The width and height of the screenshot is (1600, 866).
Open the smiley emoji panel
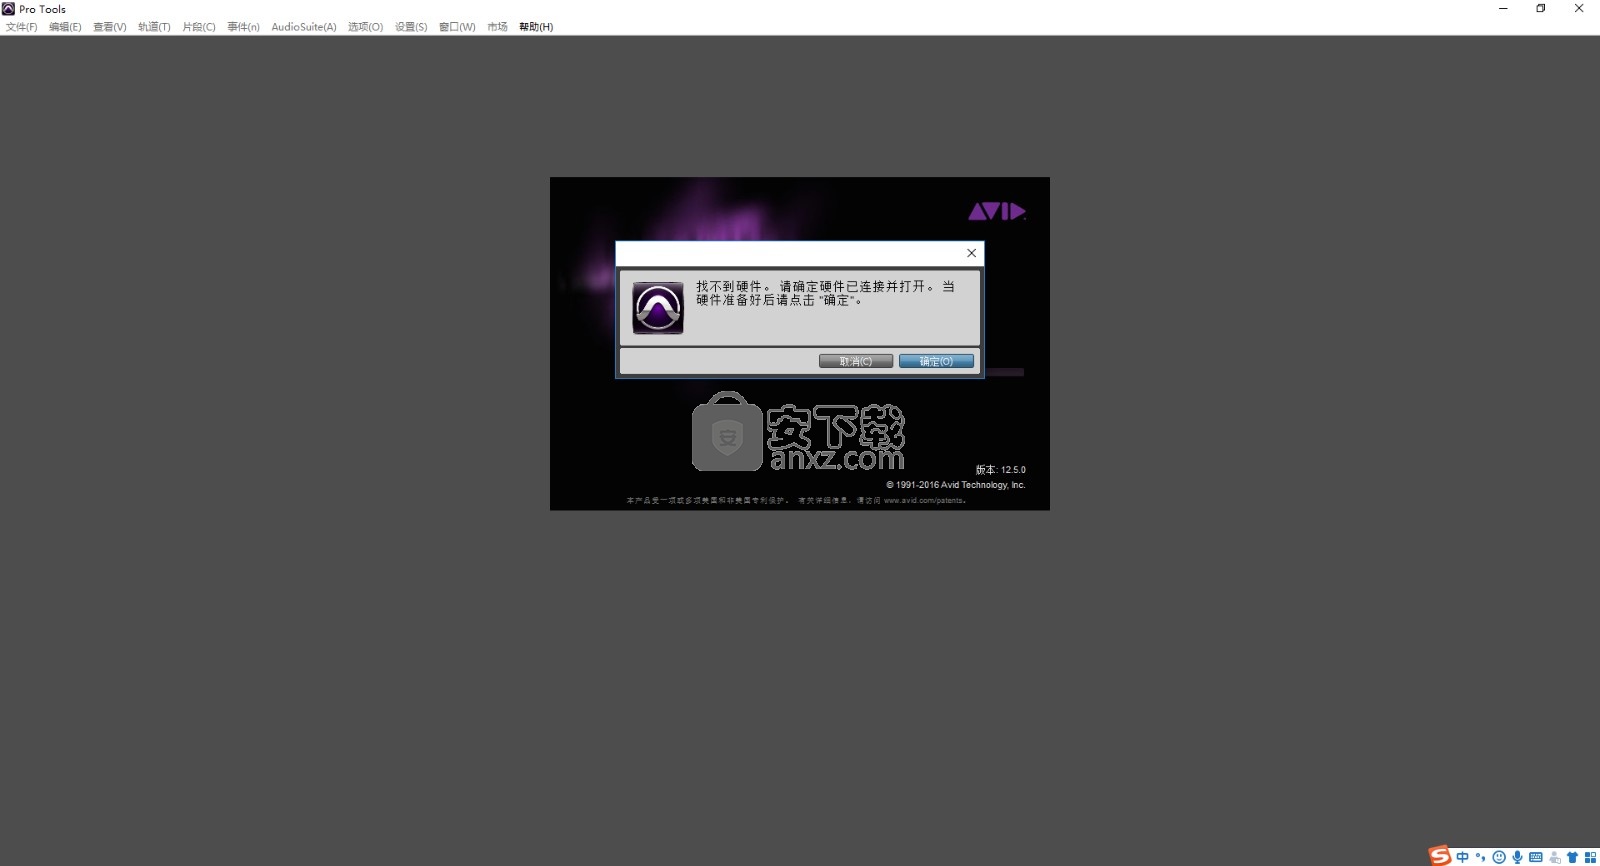click(x=1499, y=857)
